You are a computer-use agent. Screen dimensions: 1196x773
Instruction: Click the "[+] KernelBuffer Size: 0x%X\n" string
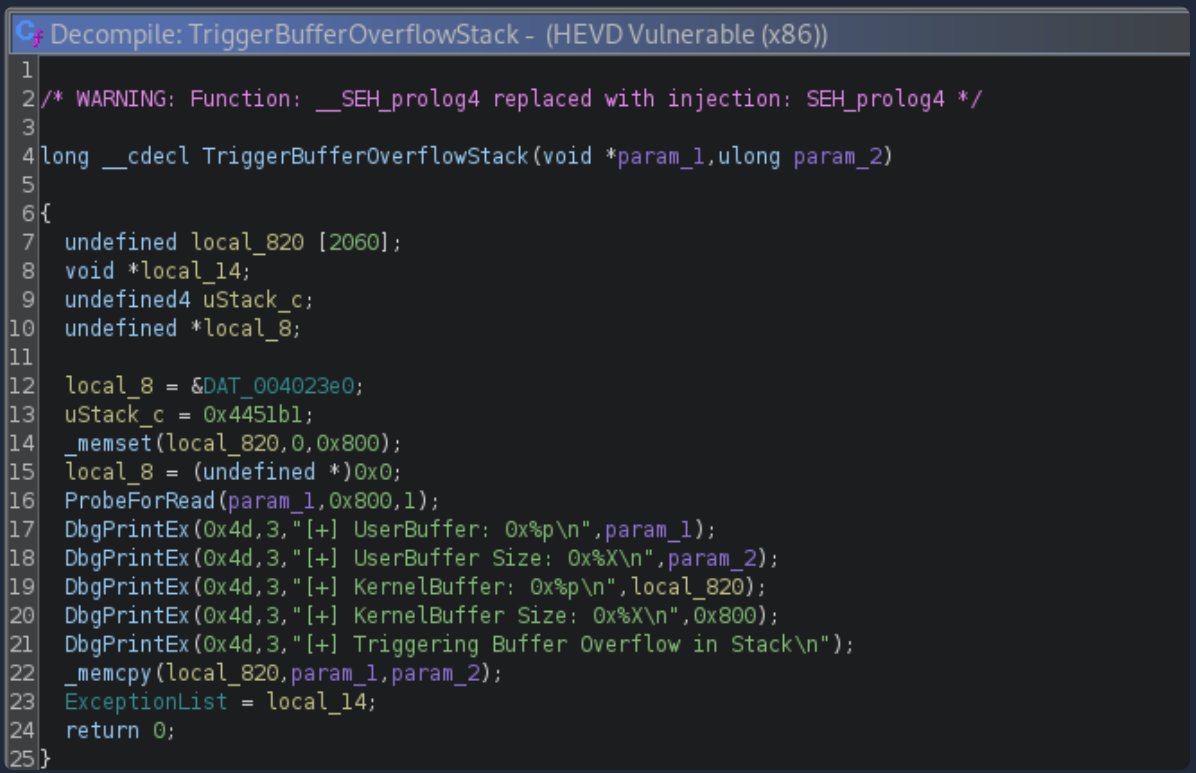(485, 616)
